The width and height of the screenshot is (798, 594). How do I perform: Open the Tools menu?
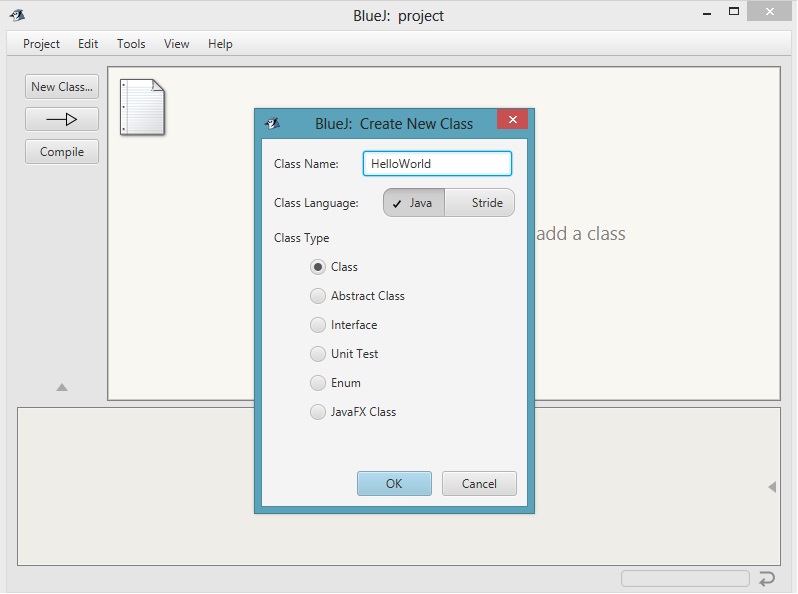[x=131, y=44]
